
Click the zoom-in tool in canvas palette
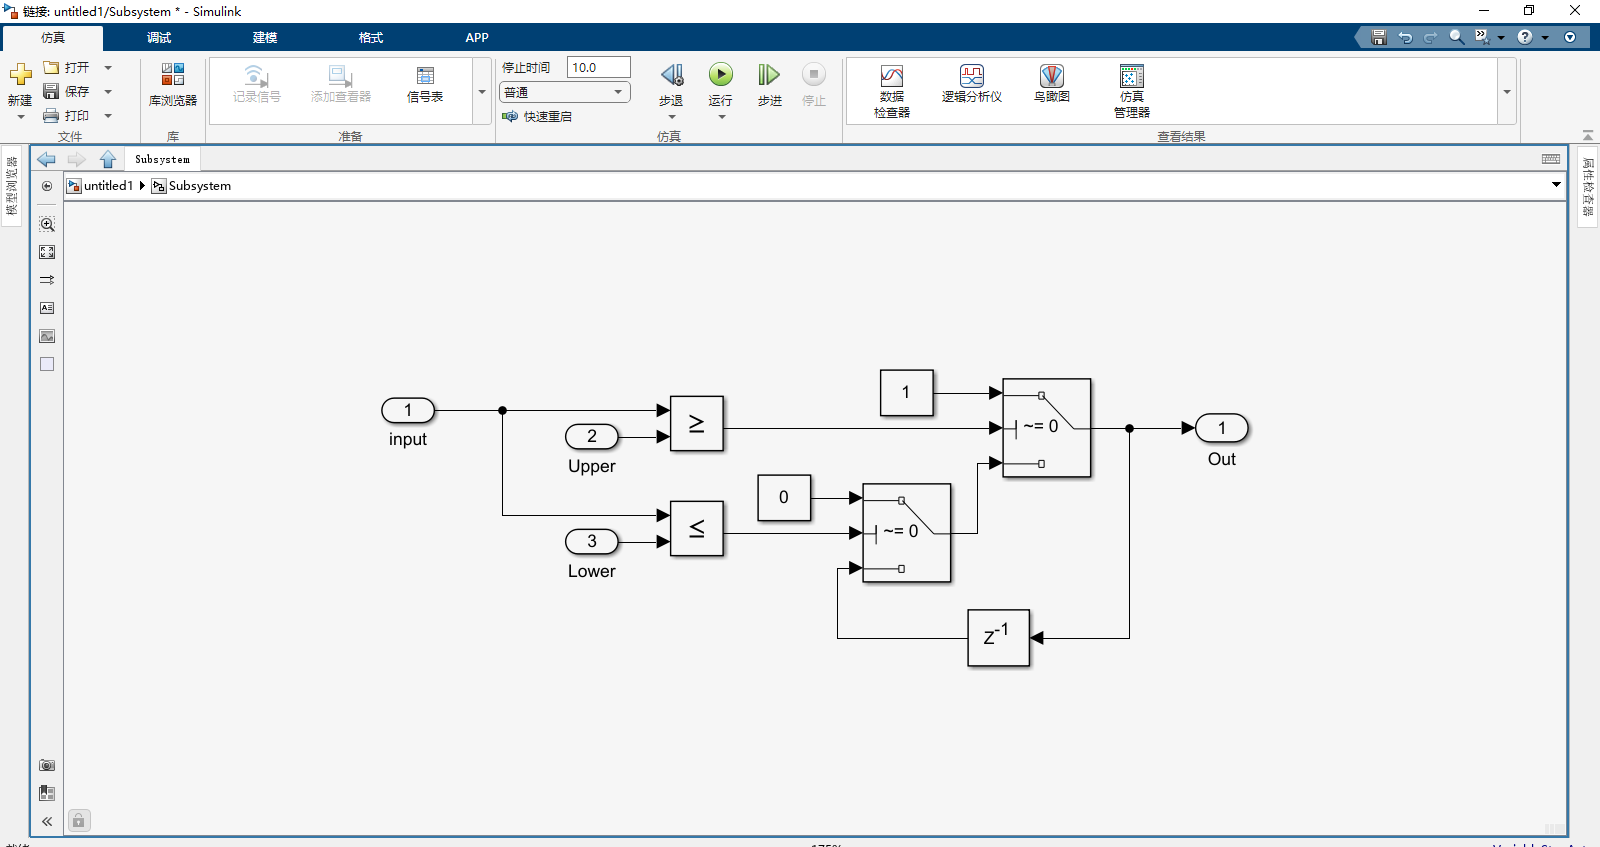(x=47, y=224)
